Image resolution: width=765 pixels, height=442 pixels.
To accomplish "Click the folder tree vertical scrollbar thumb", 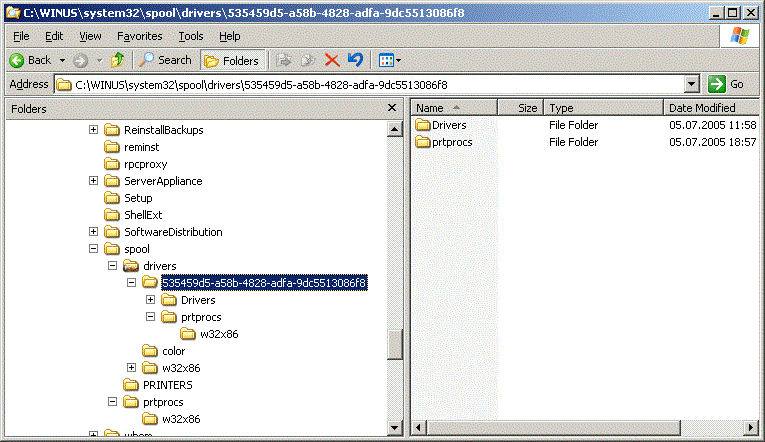I will [394, 343].
